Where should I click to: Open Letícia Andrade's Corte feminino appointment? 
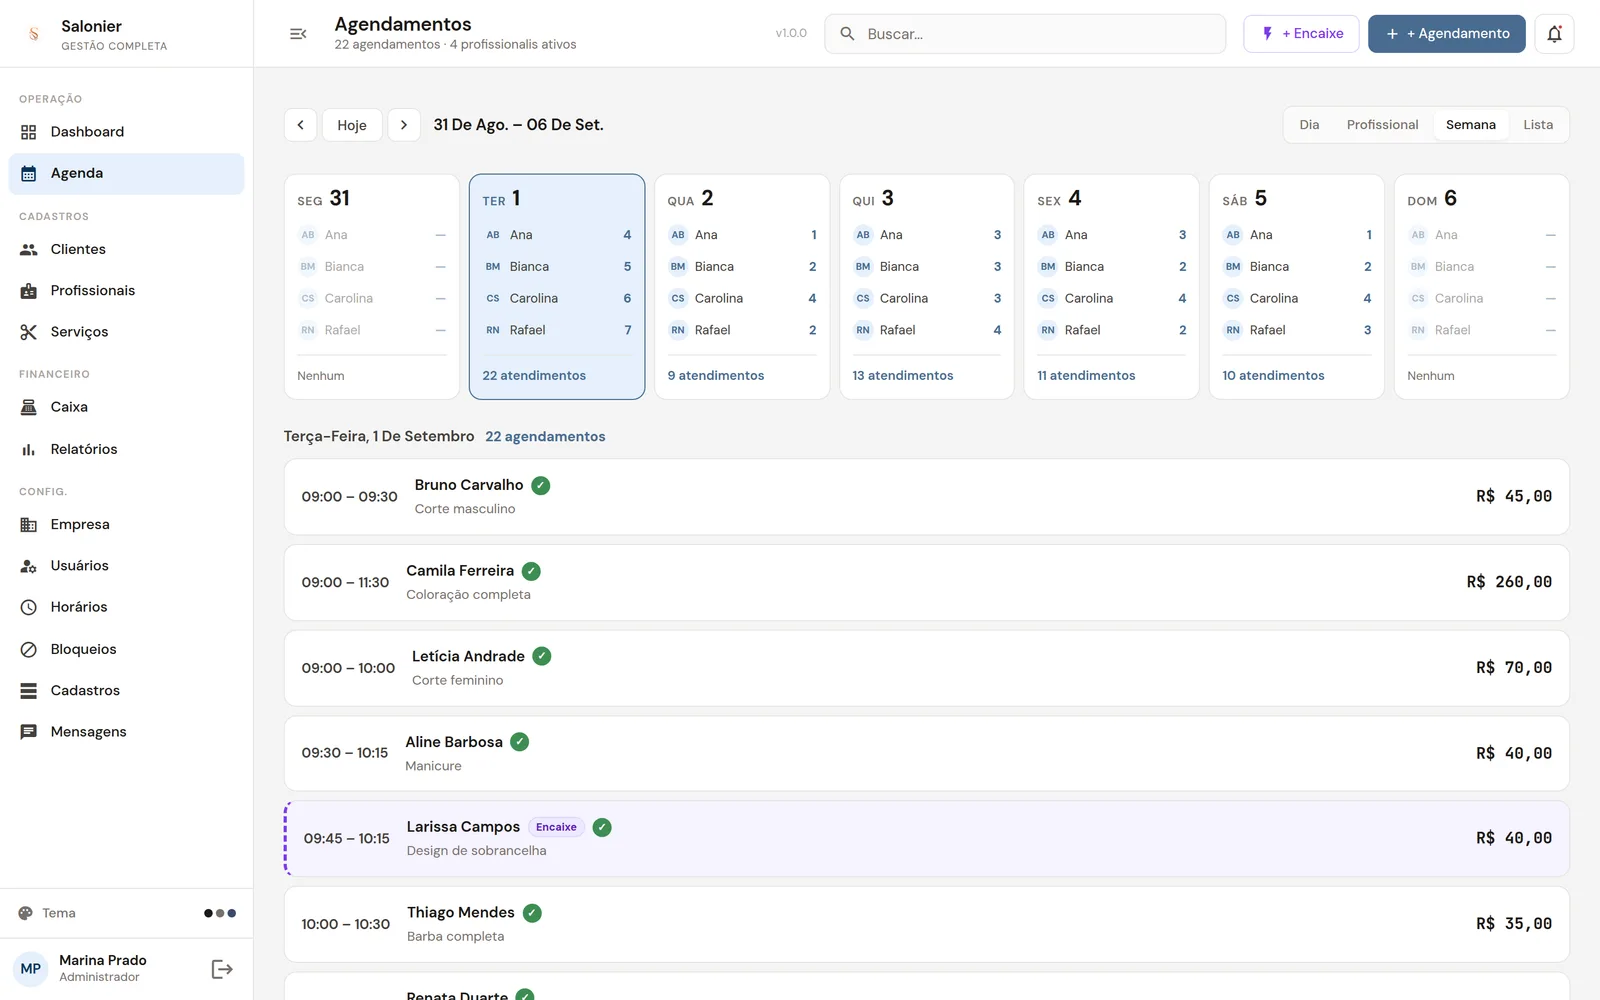click(927, 668)
